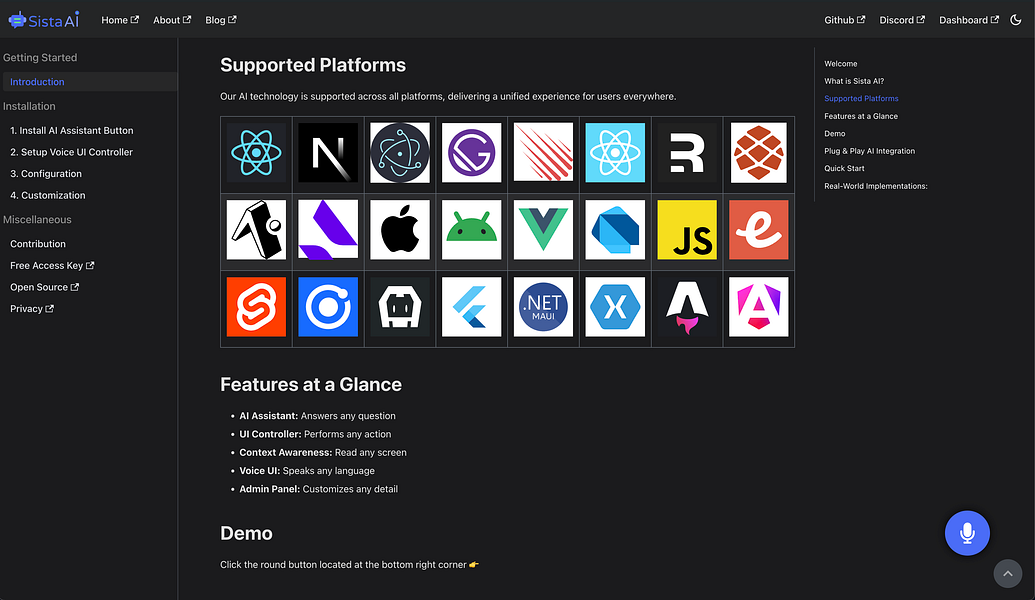This screenshot has width=1035, height=600.
Task: Click the Dart logo tile
Action: coord(615,230)
